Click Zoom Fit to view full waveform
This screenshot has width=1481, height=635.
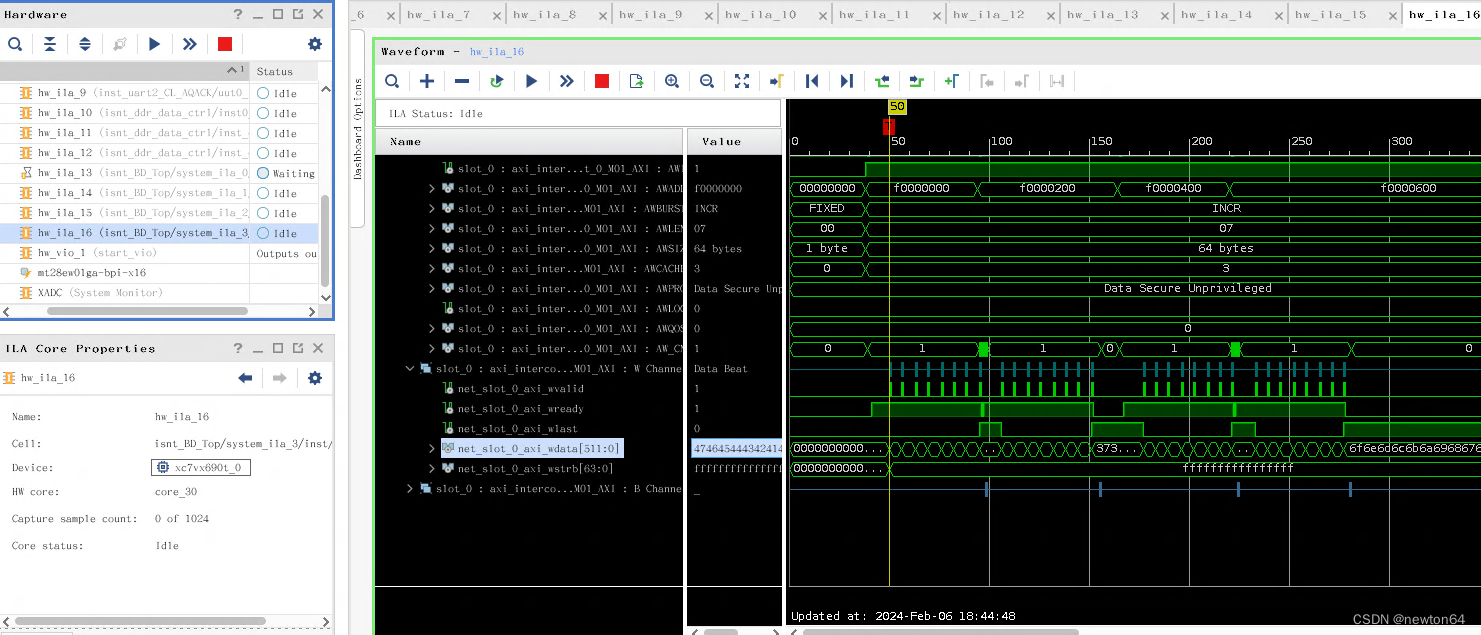tap(742, 81)
